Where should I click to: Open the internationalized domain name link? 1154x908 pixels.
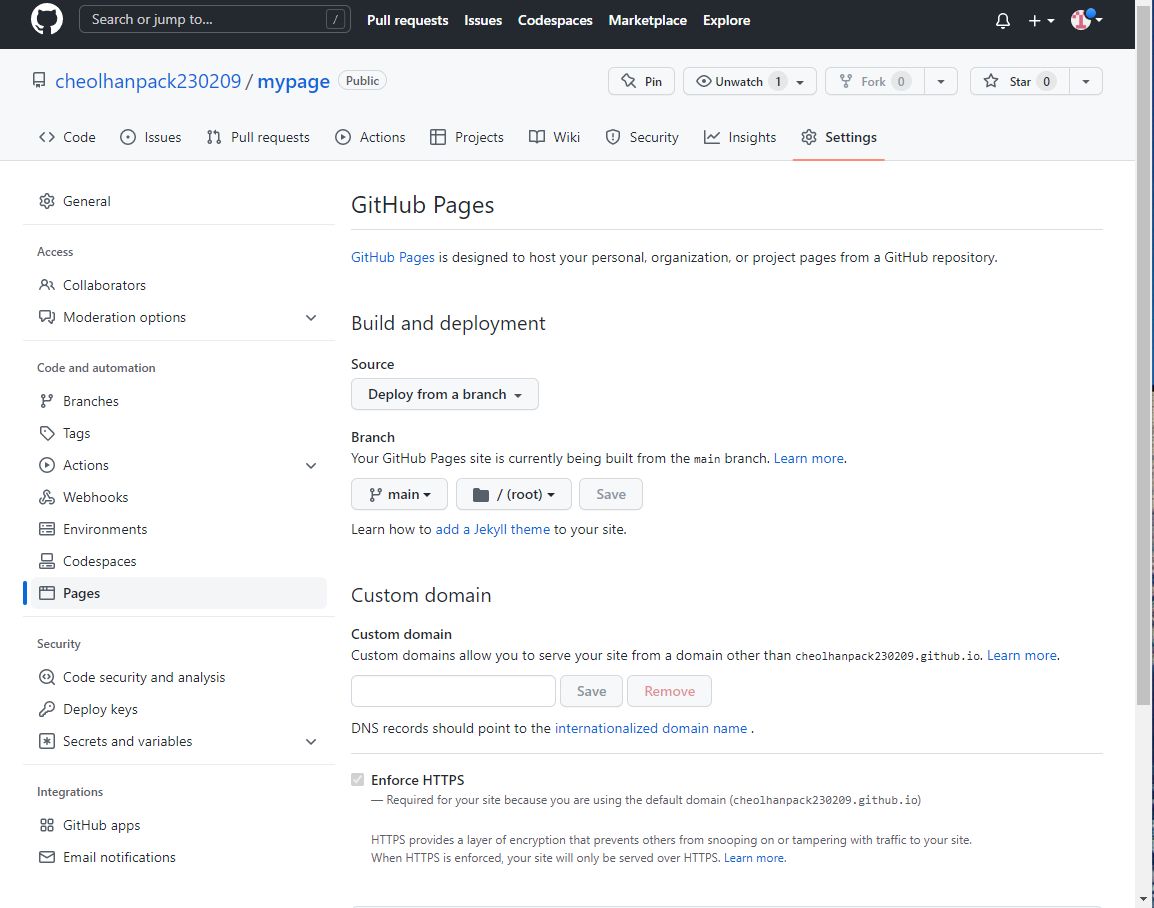[x=651, y=728]
